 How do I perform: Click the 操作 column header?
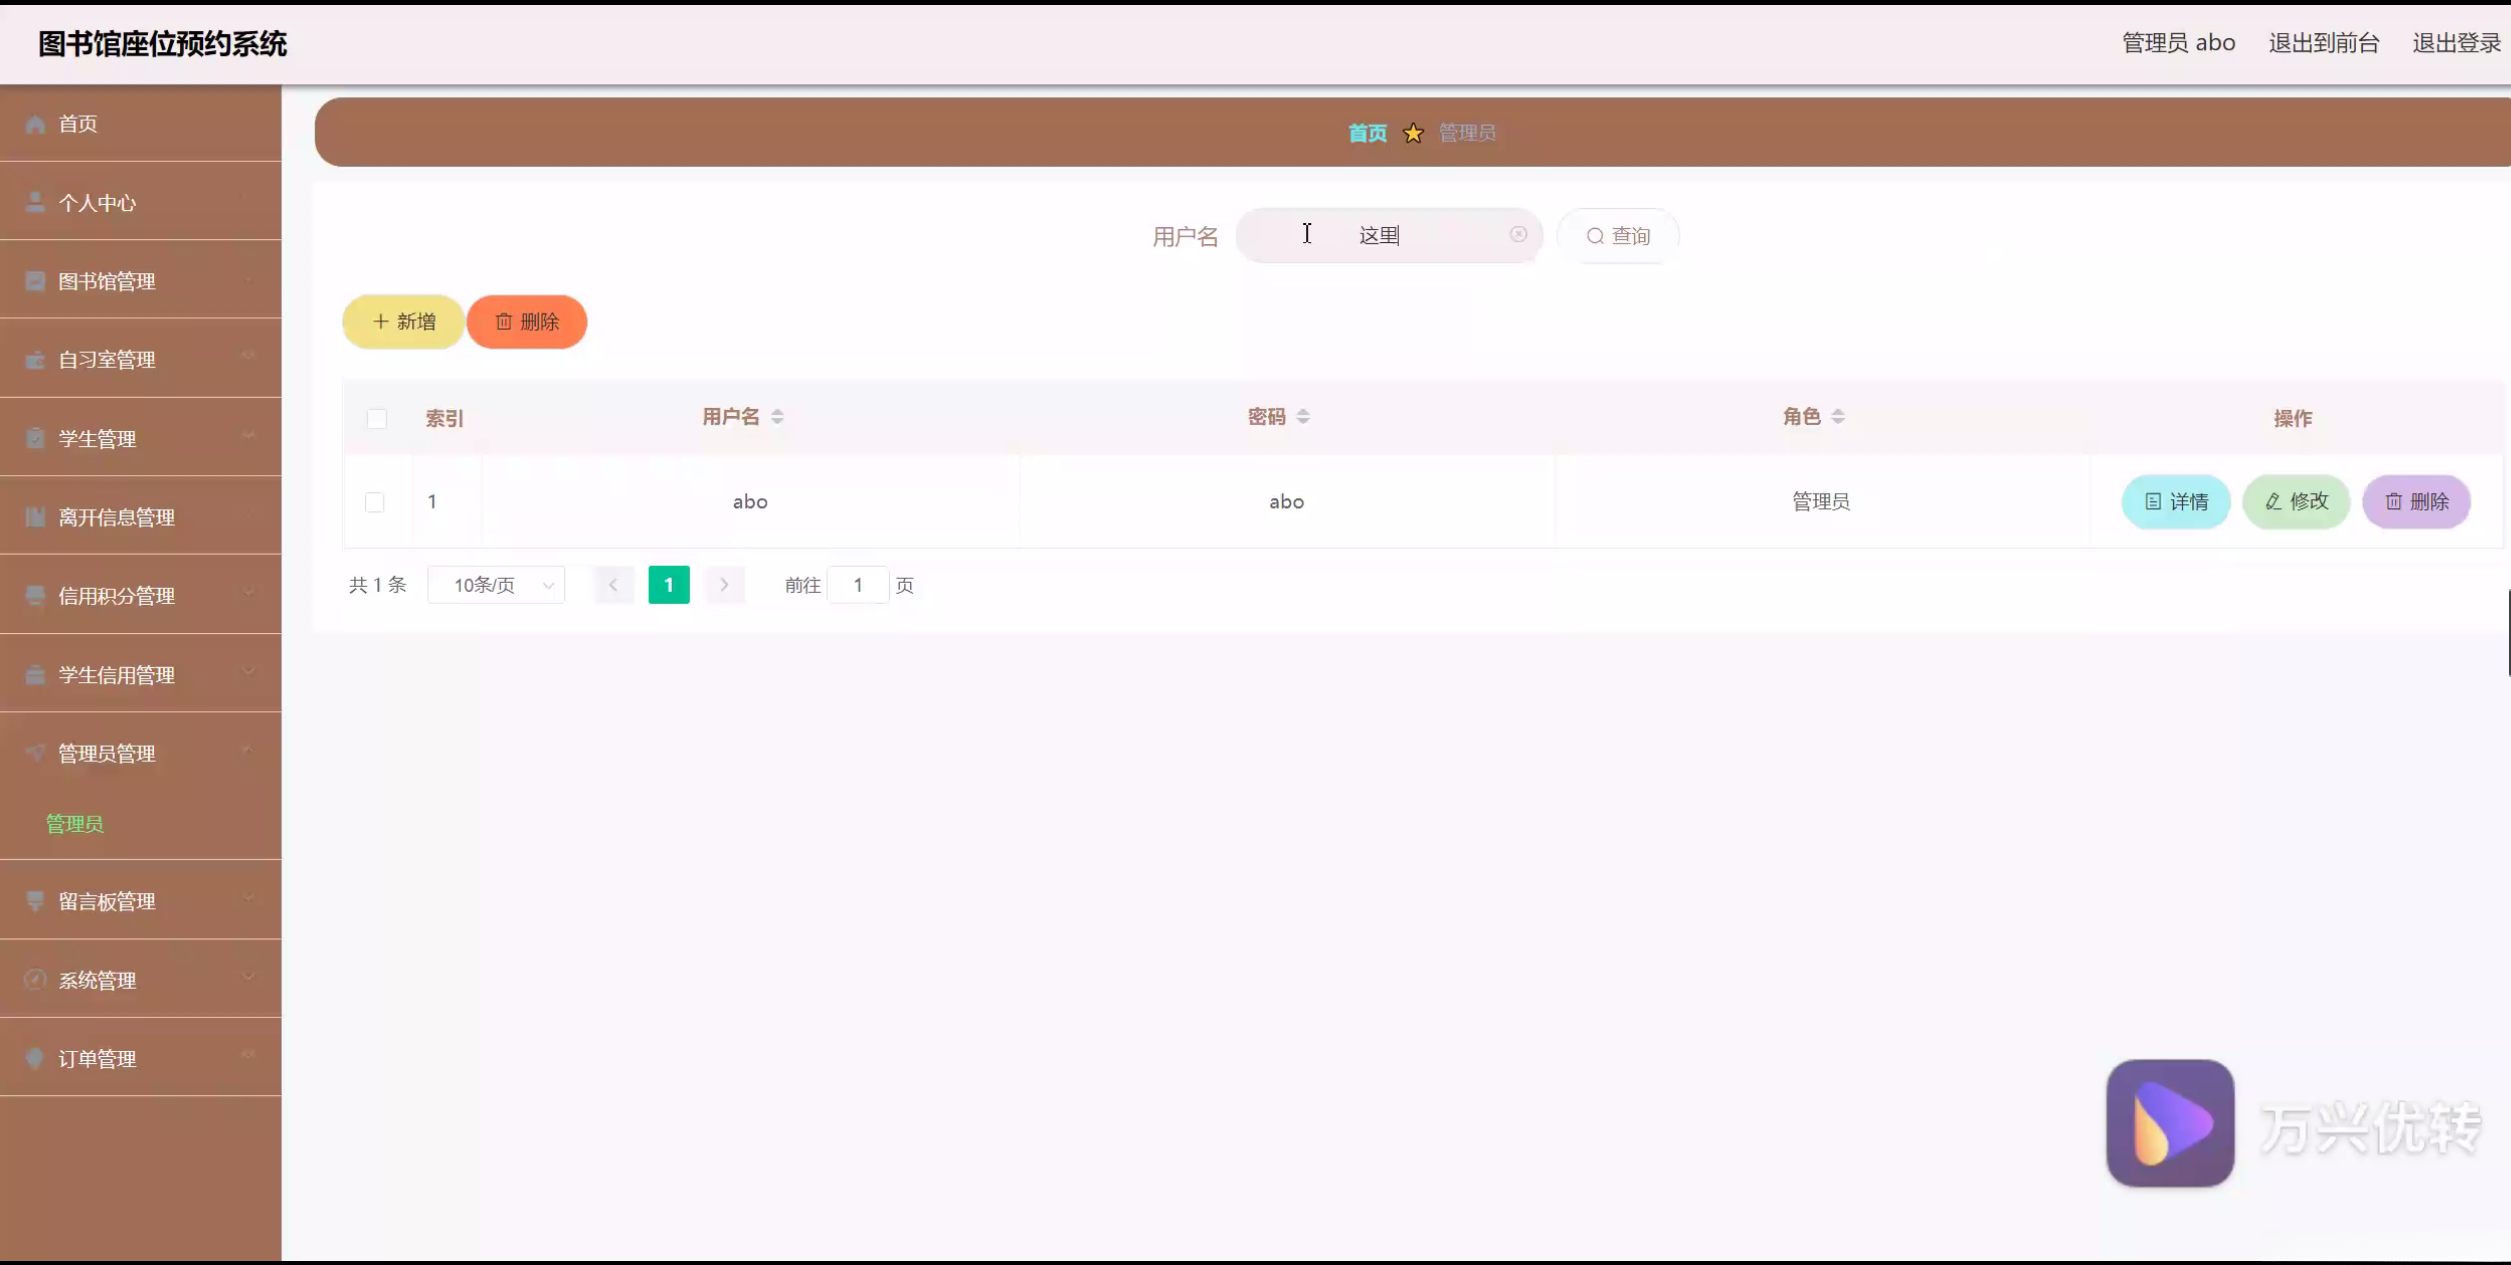point(2293,419)
